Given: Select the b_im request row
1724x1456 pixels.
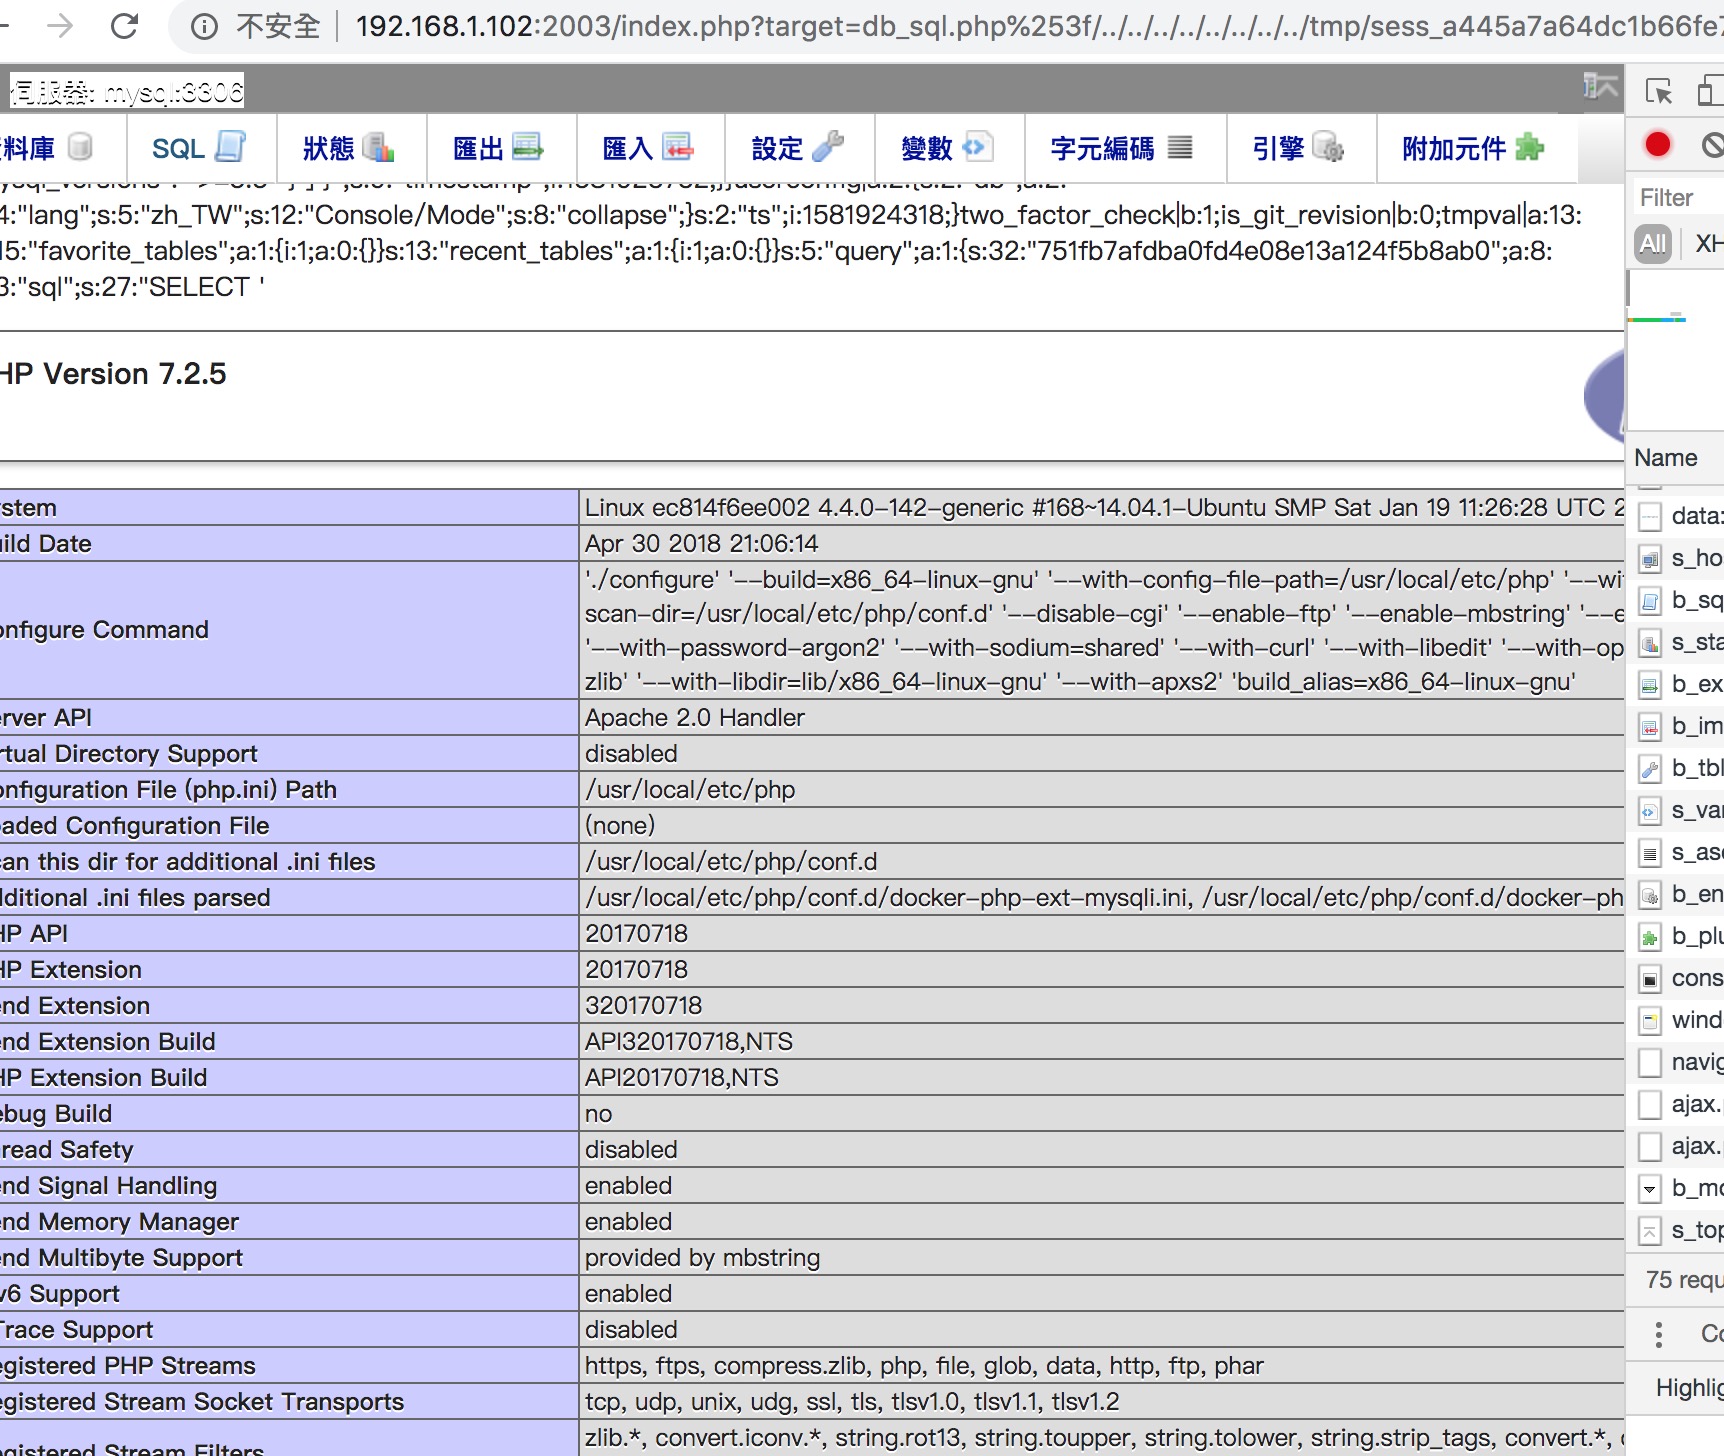Looking at the screenshot, I should (1678, 726).
